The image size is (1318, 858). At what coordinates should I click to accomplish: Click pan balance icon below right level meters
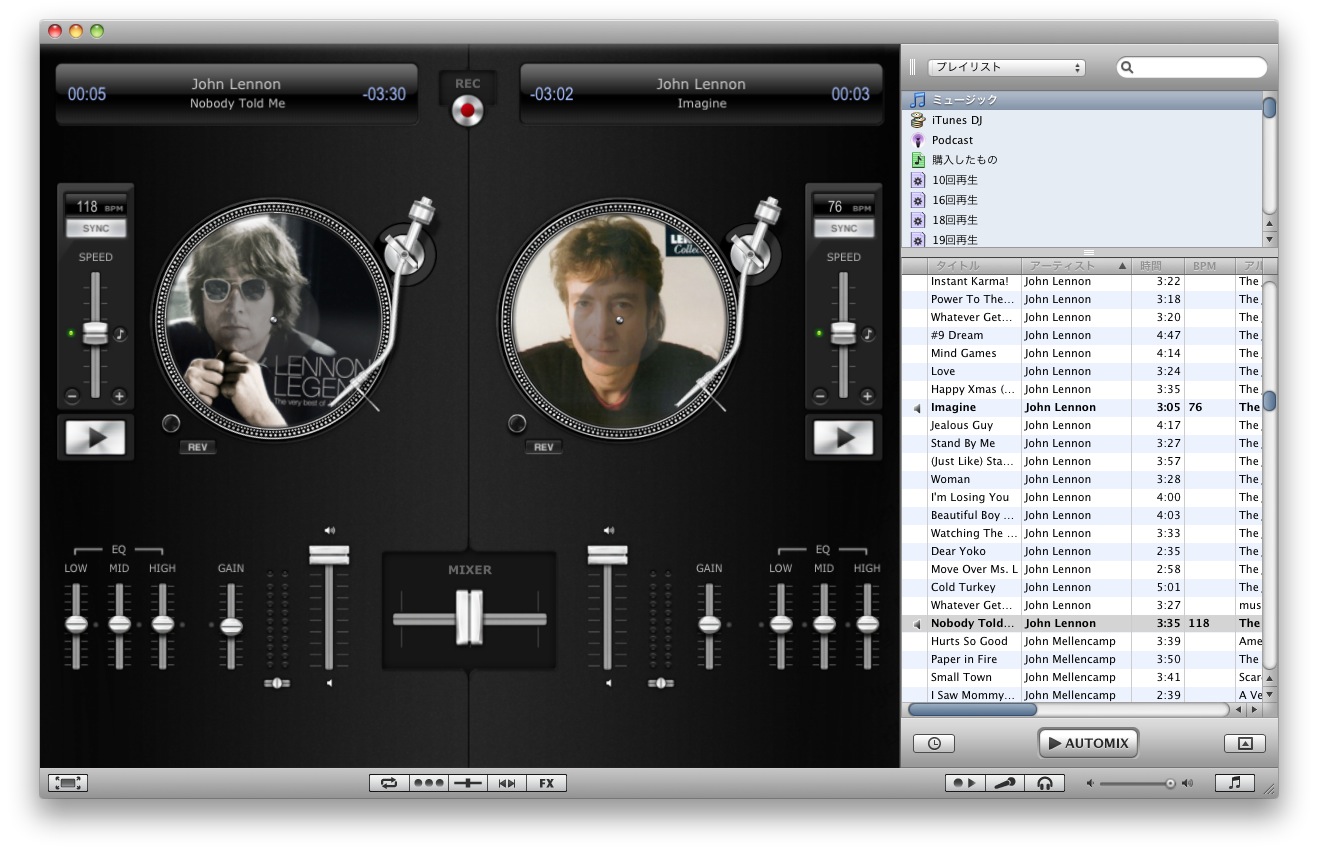pos(660,683)
